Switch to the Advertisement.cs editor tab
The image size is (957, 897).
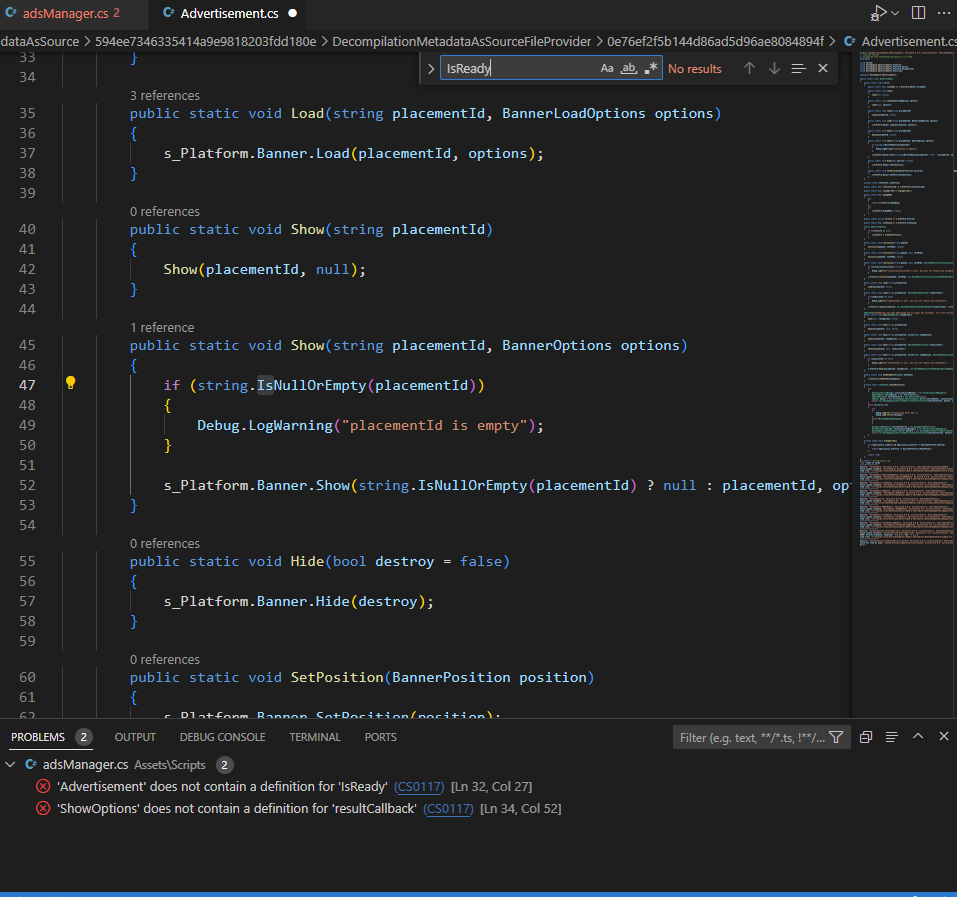[229, 13]
